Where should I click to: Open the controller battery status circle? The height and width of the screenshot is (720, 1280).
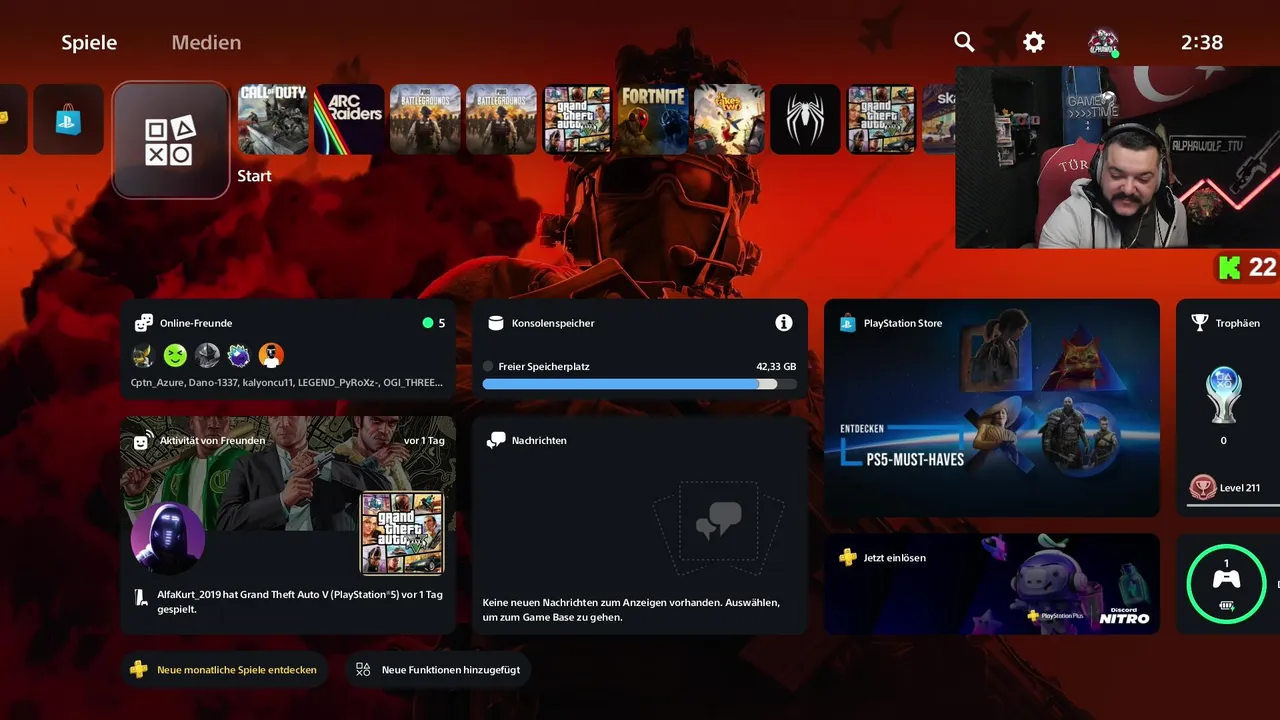tap(1226, 584)
